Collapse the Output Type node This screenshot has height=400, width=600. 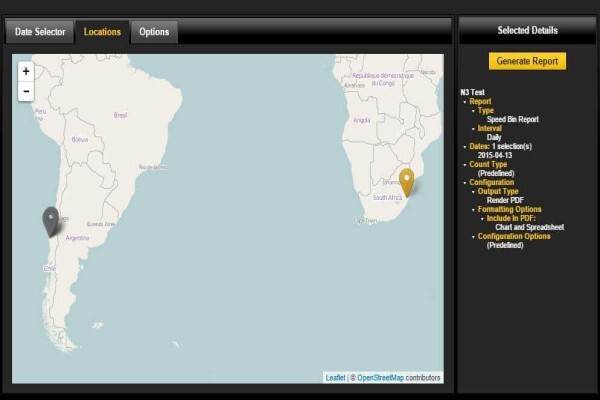coord(473,192)
